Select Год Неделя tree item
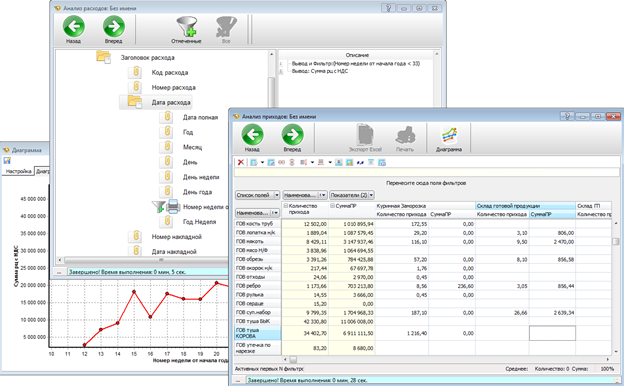The image size is (624, 386). point(200,222)
